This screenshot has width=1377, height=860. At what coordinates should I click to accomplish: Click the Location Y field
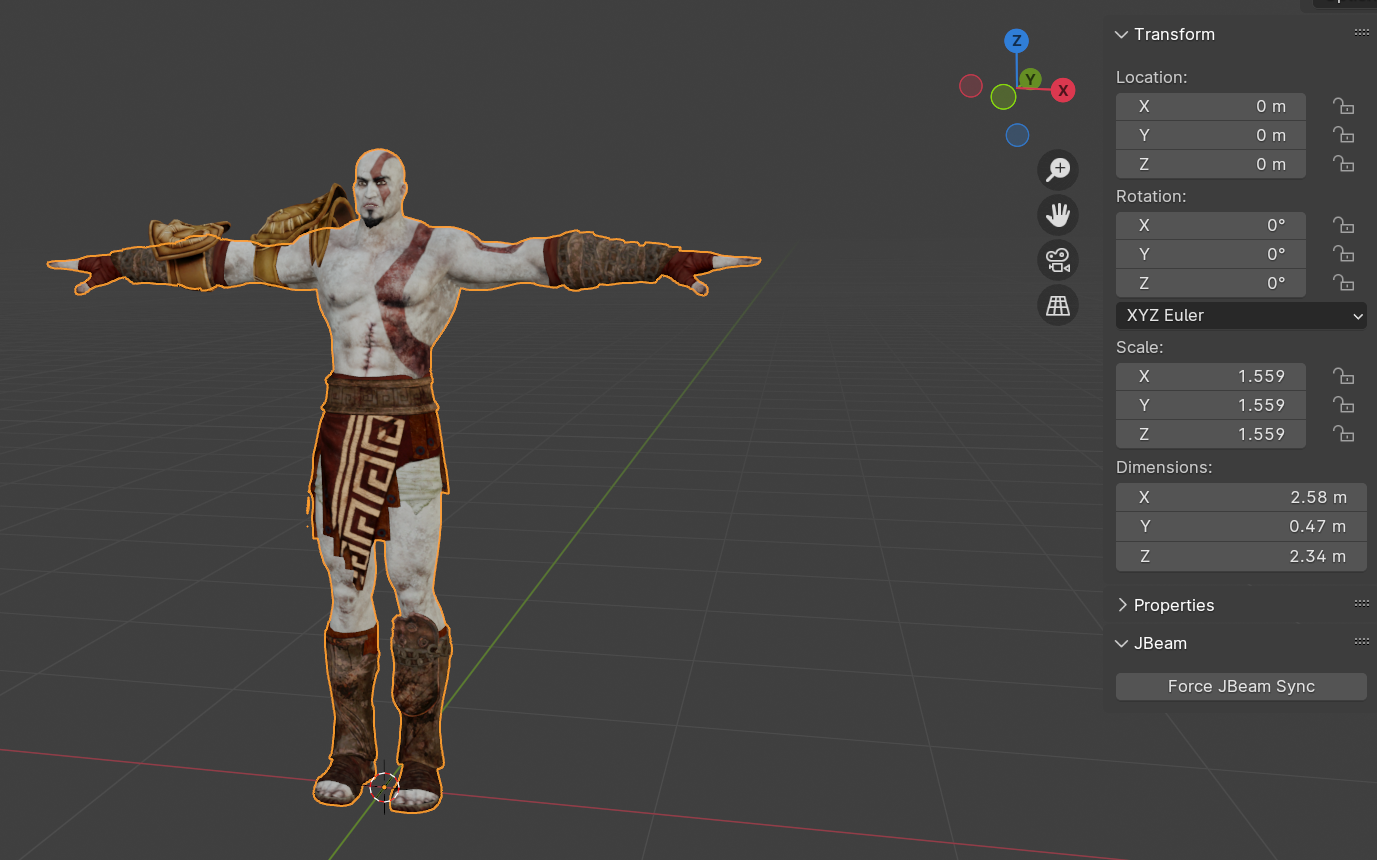1211,135
